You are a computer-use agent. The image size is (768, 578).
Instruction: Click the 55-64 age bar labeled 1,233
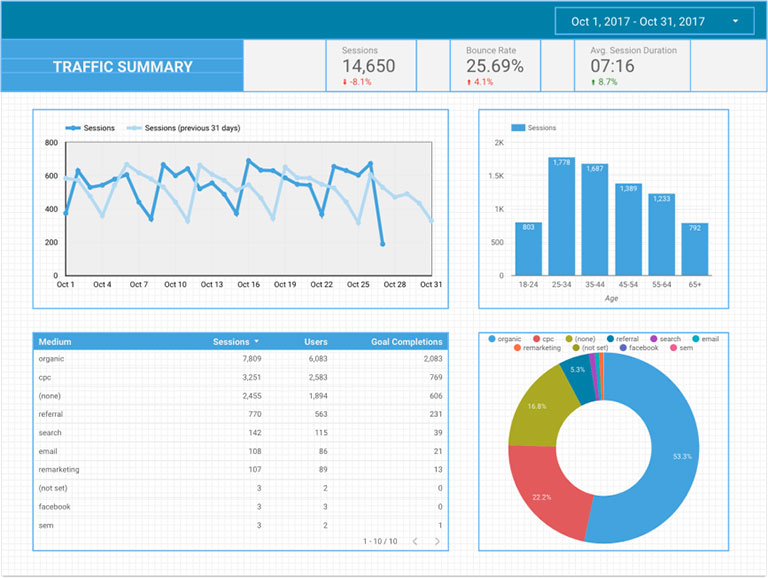tap(662, 234)
